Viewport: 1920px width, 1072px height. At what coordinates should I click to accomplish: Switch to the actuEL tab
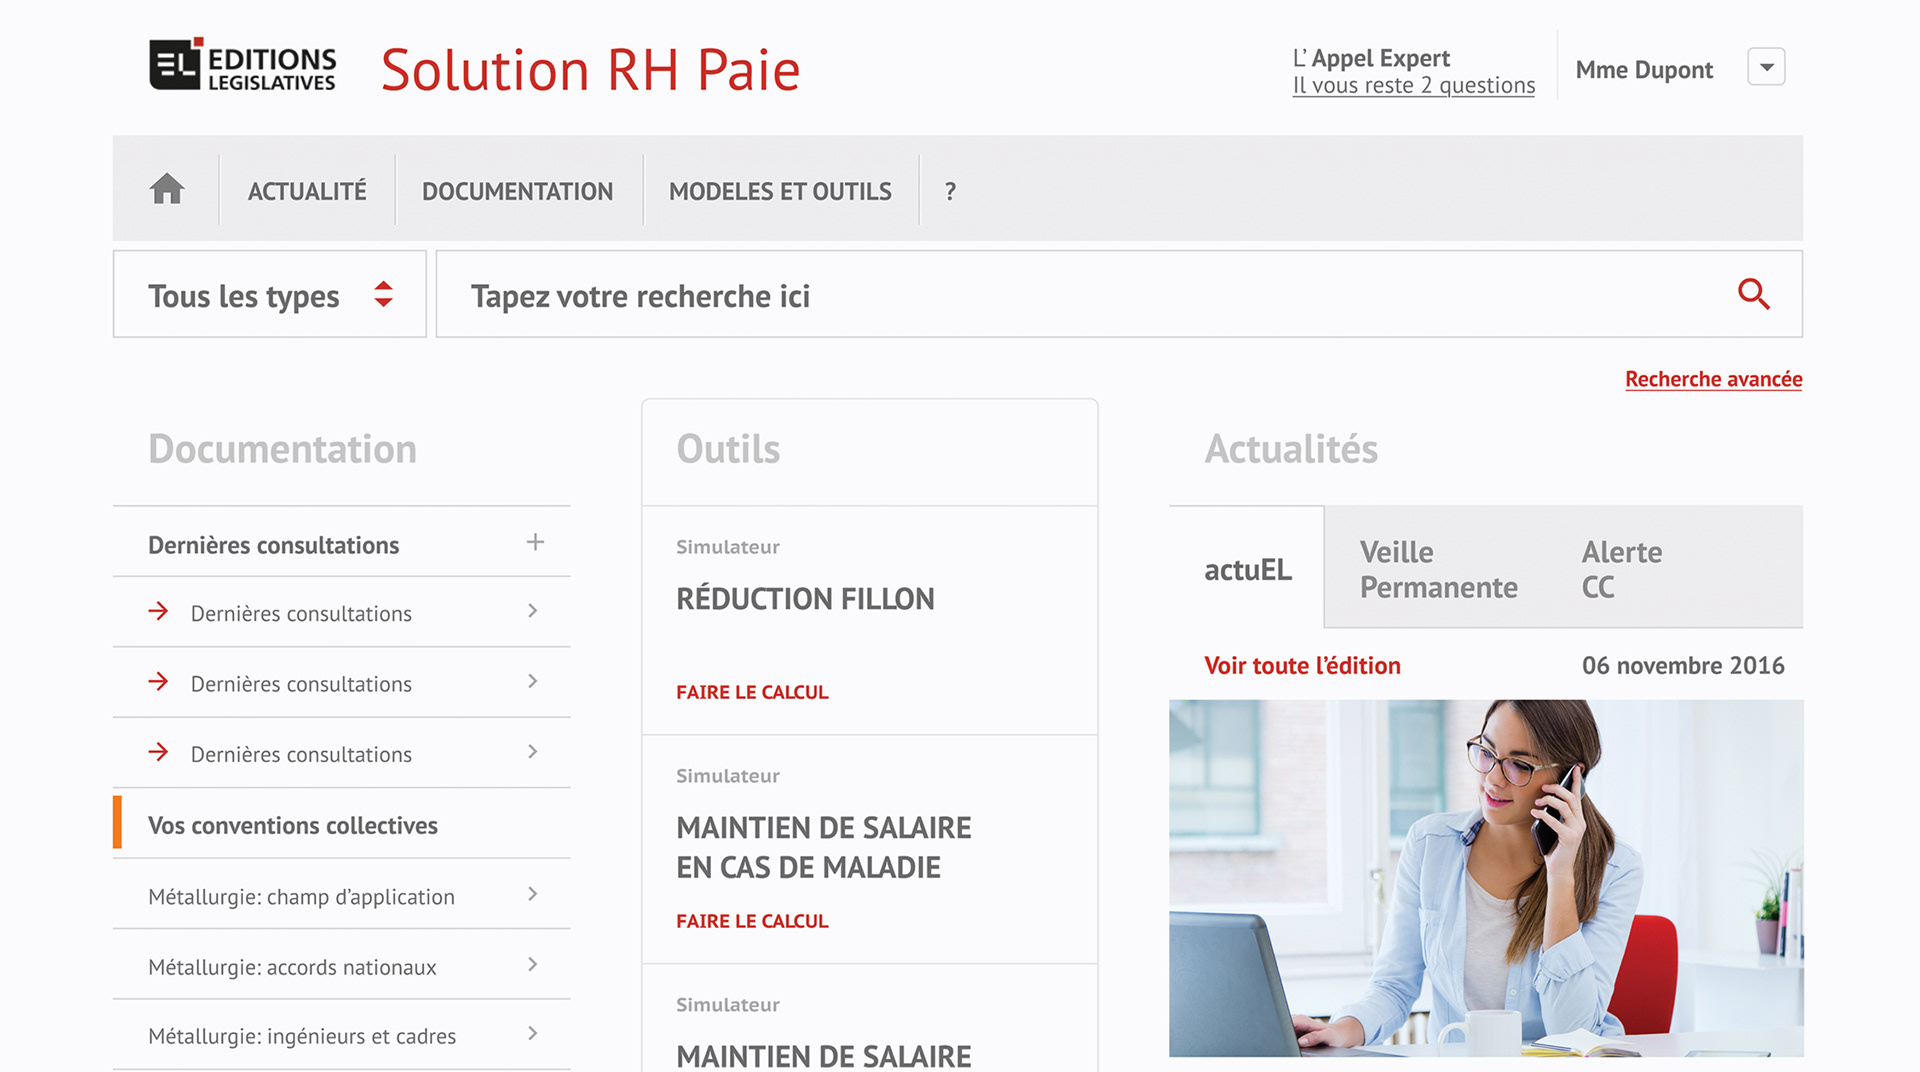click(1247, 568)
